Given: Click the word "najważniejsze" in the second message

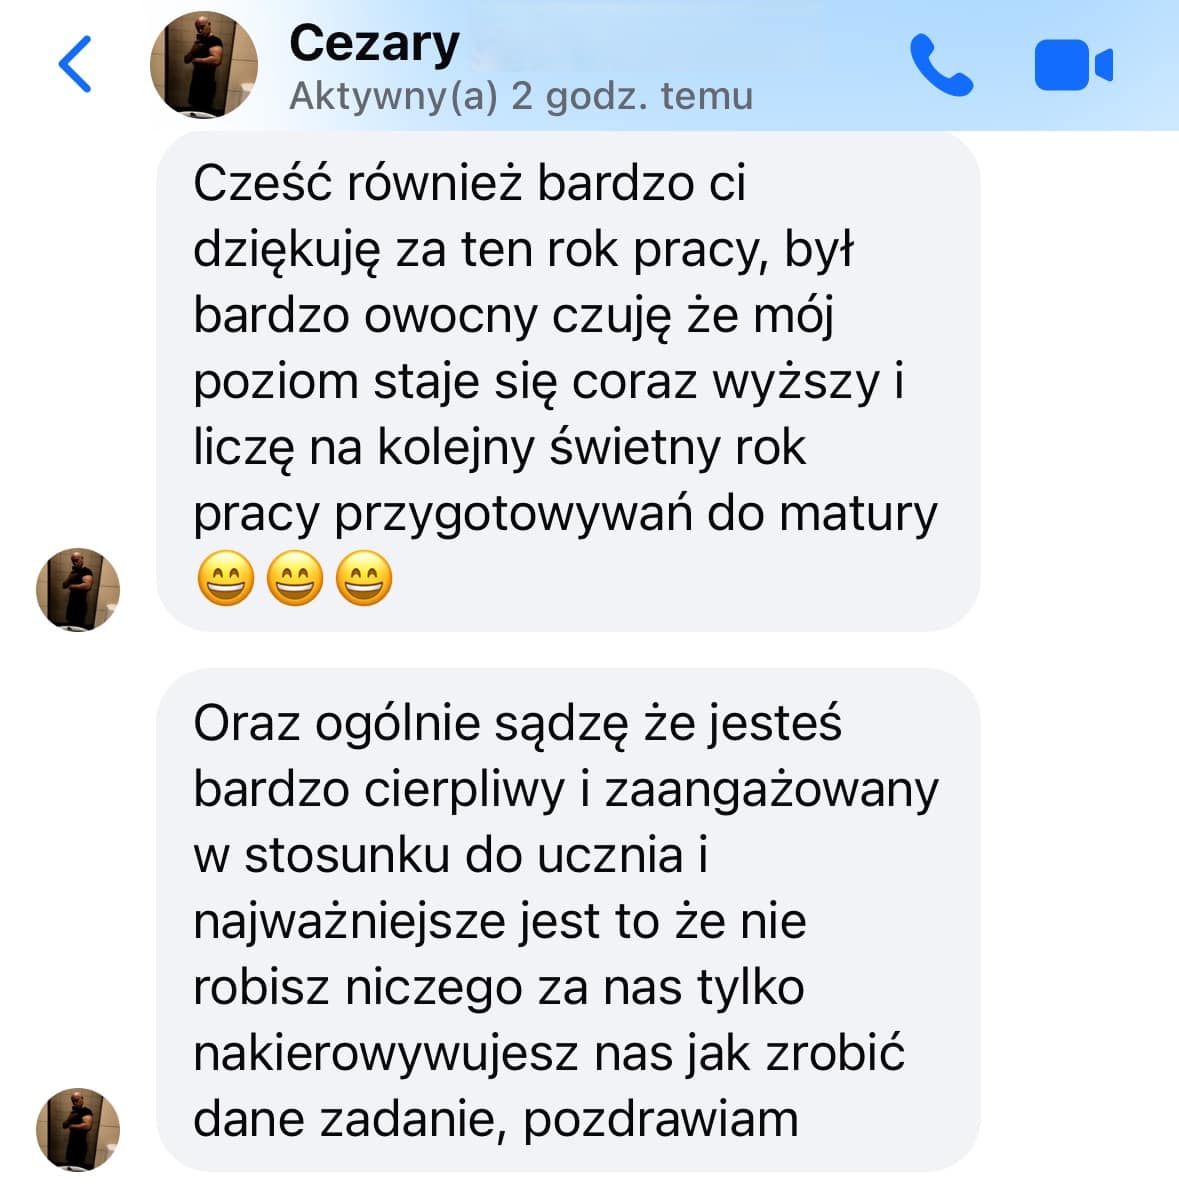Looking at the screenshot, I should (x=350, y=922).
